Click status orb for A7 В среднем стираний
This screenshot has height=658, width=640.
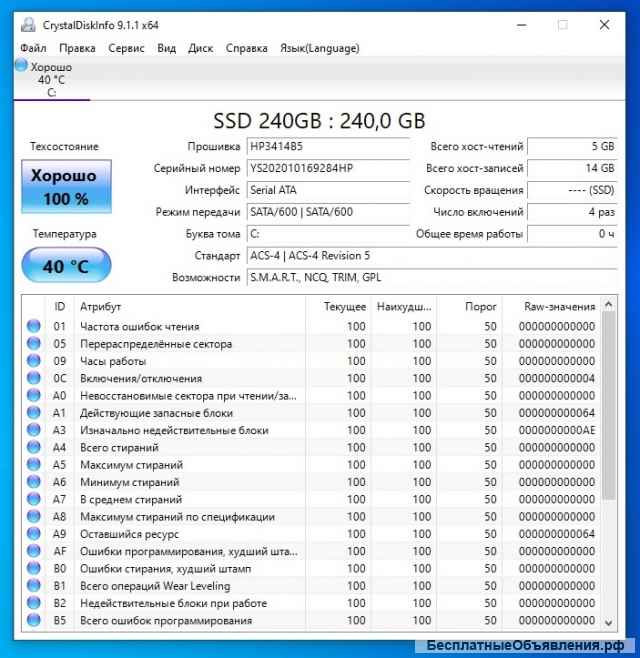(x=34, y=499)
